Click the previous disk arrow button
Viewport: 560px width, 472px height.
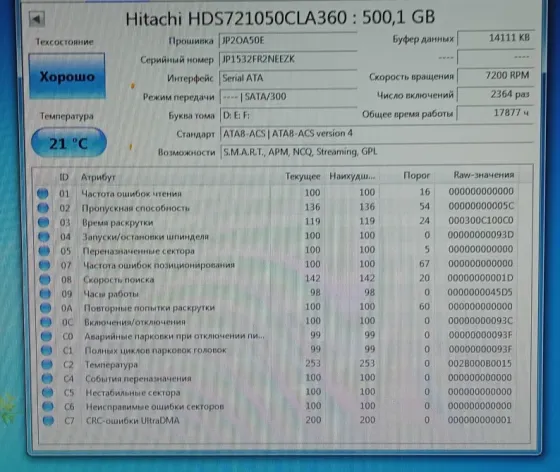(37, 19)
